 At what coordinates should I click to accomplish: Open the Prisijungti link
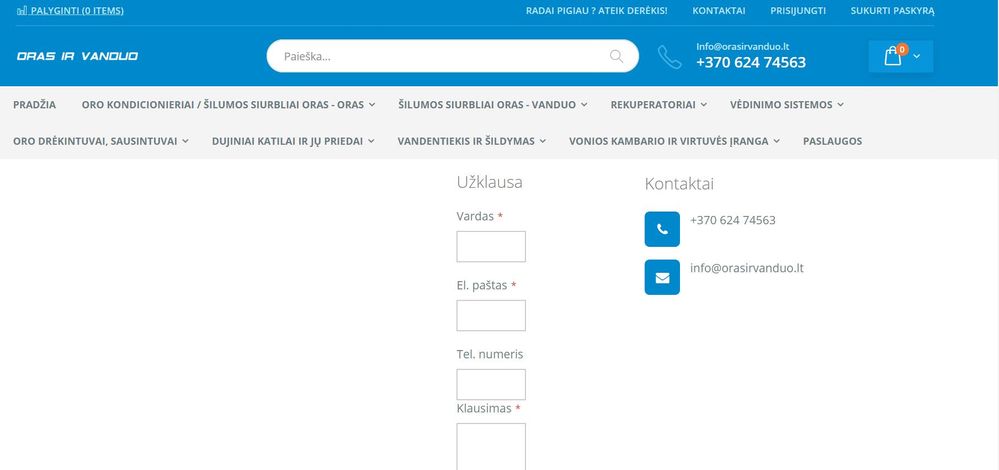[798, 11]
